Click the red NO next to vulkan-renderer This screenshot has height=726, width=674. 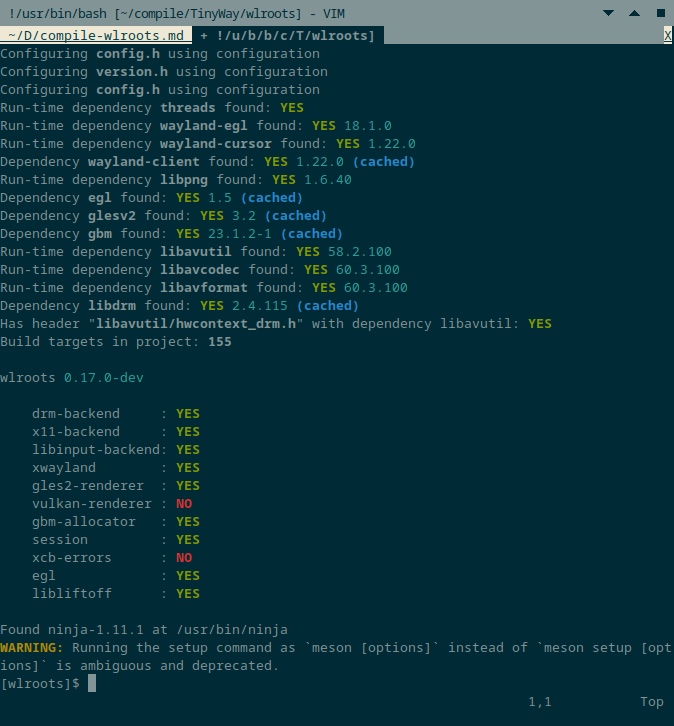point(184,504)
